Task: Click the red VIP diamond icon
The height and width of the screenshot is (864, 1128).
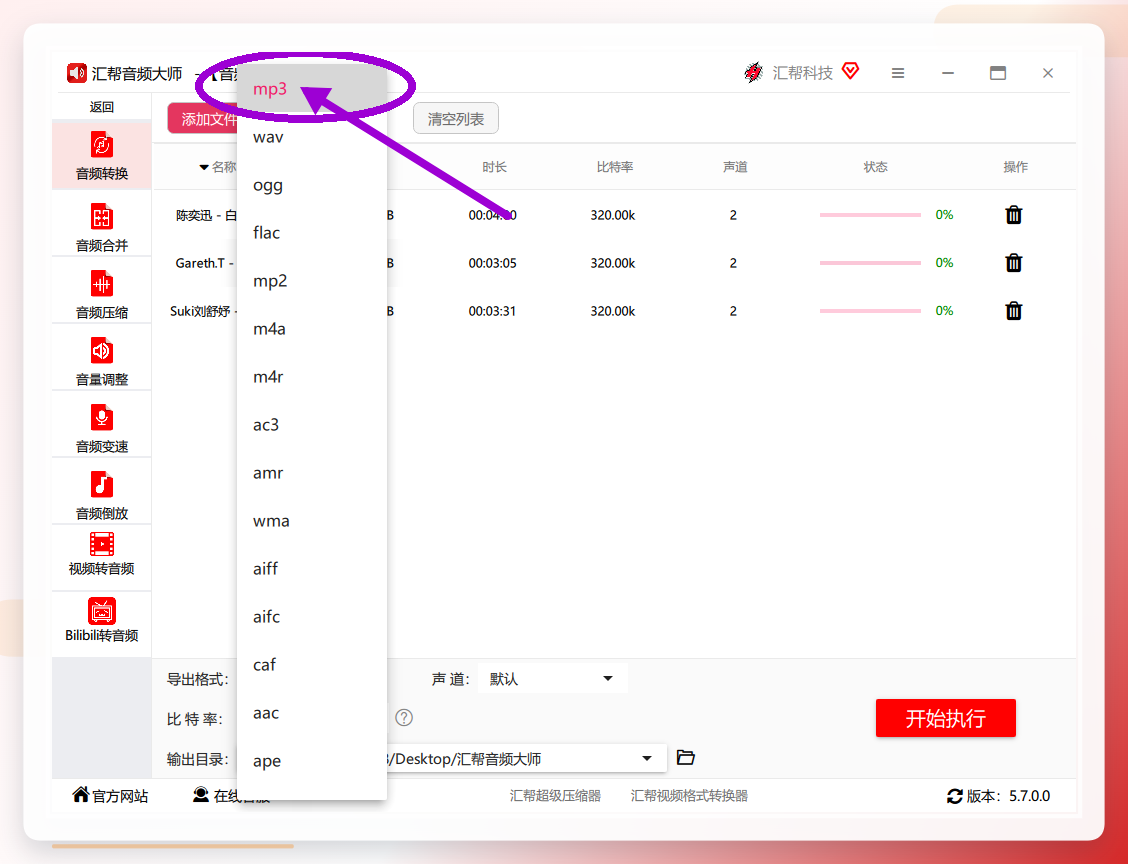Action: click(850, 71)
